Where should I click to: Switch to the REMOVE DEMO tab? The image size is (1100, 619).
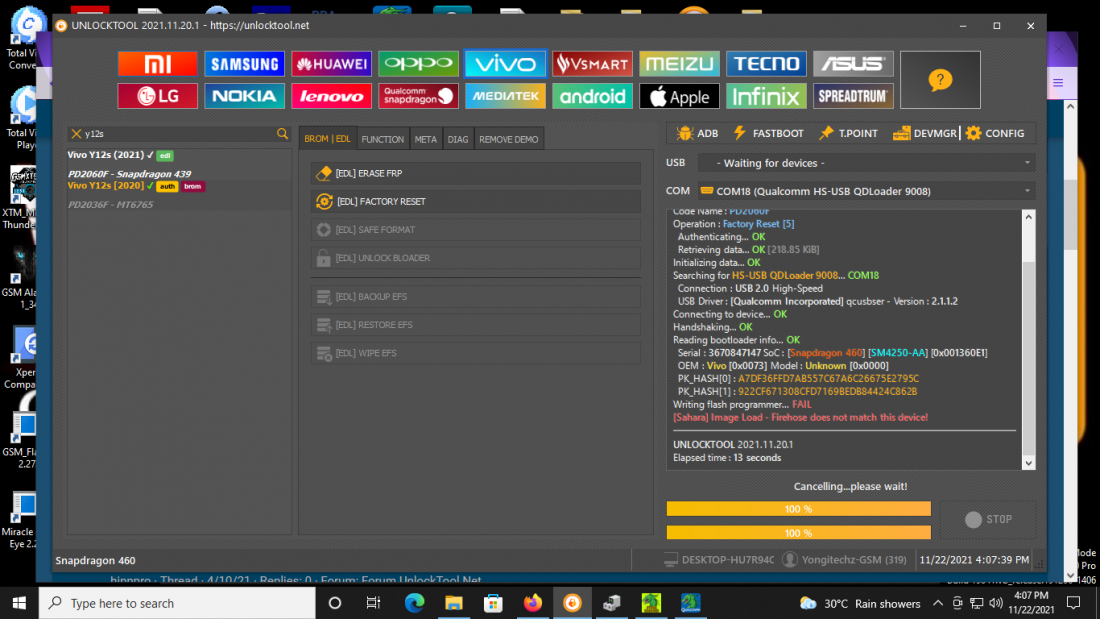(509, 139)
